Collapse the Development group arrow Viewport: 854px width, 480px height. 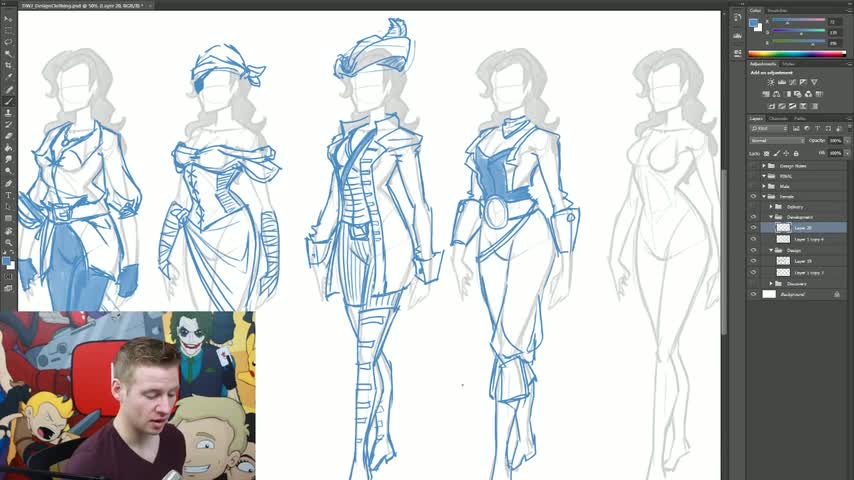point(771,217)
